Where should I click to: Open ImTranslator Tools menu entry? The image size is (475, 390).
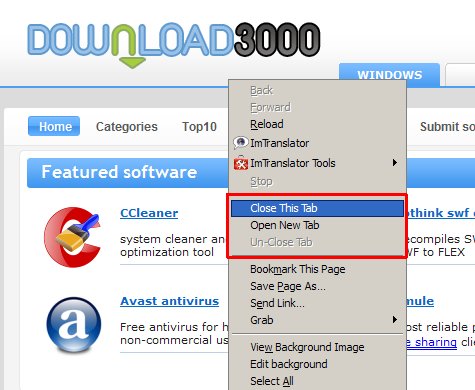point(318,163)
